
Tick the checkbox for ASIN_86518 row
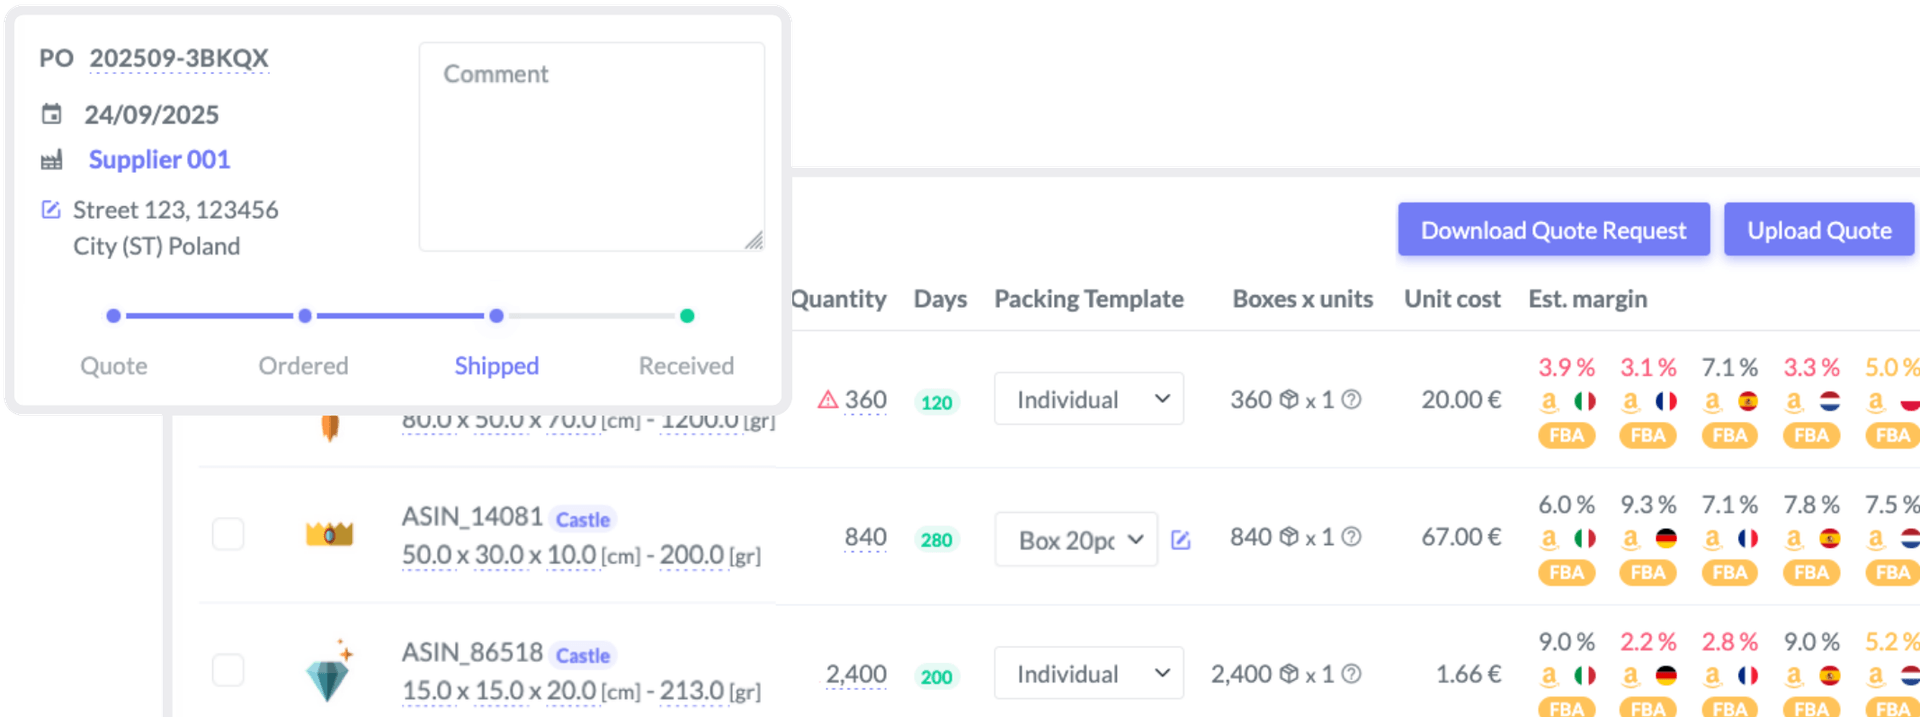pos(228,670)
